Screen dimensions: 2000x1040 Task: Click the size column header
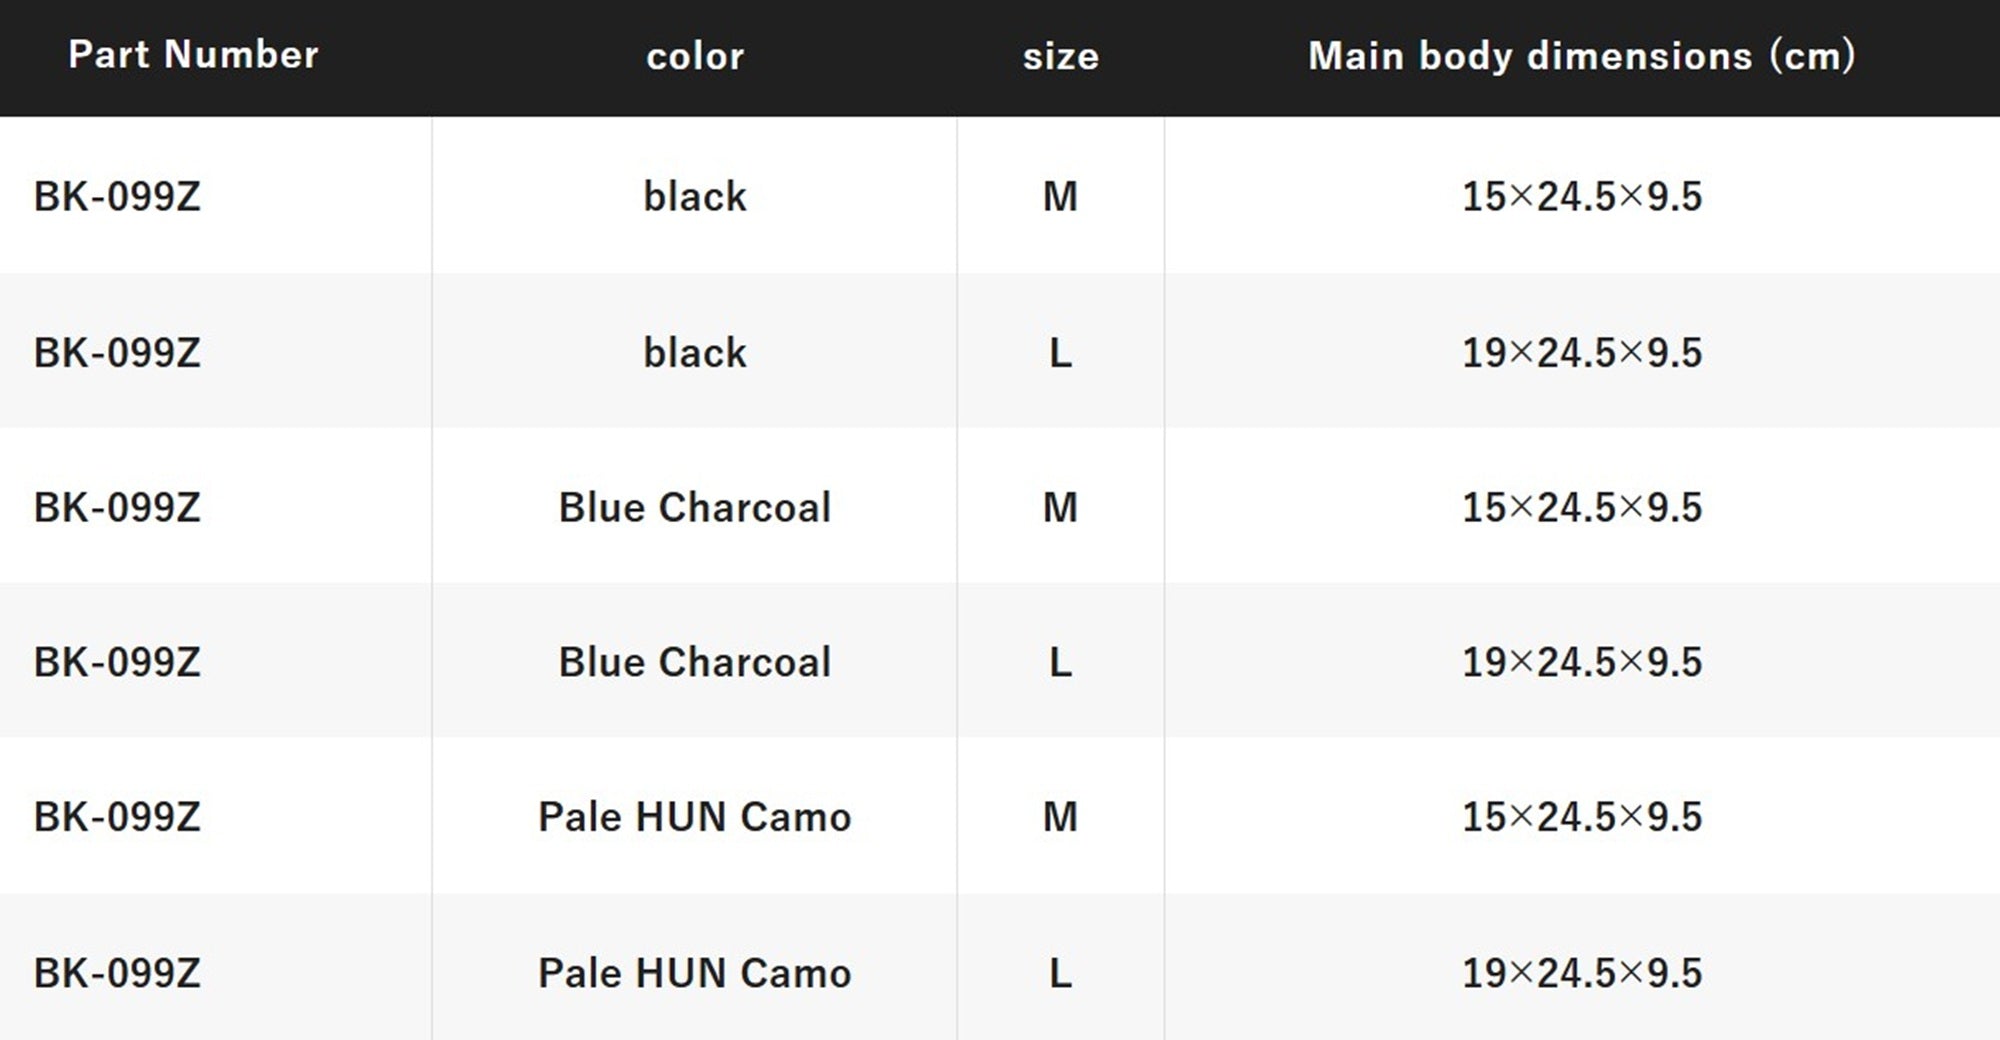pyautogui.click(x=1060, y=57)
